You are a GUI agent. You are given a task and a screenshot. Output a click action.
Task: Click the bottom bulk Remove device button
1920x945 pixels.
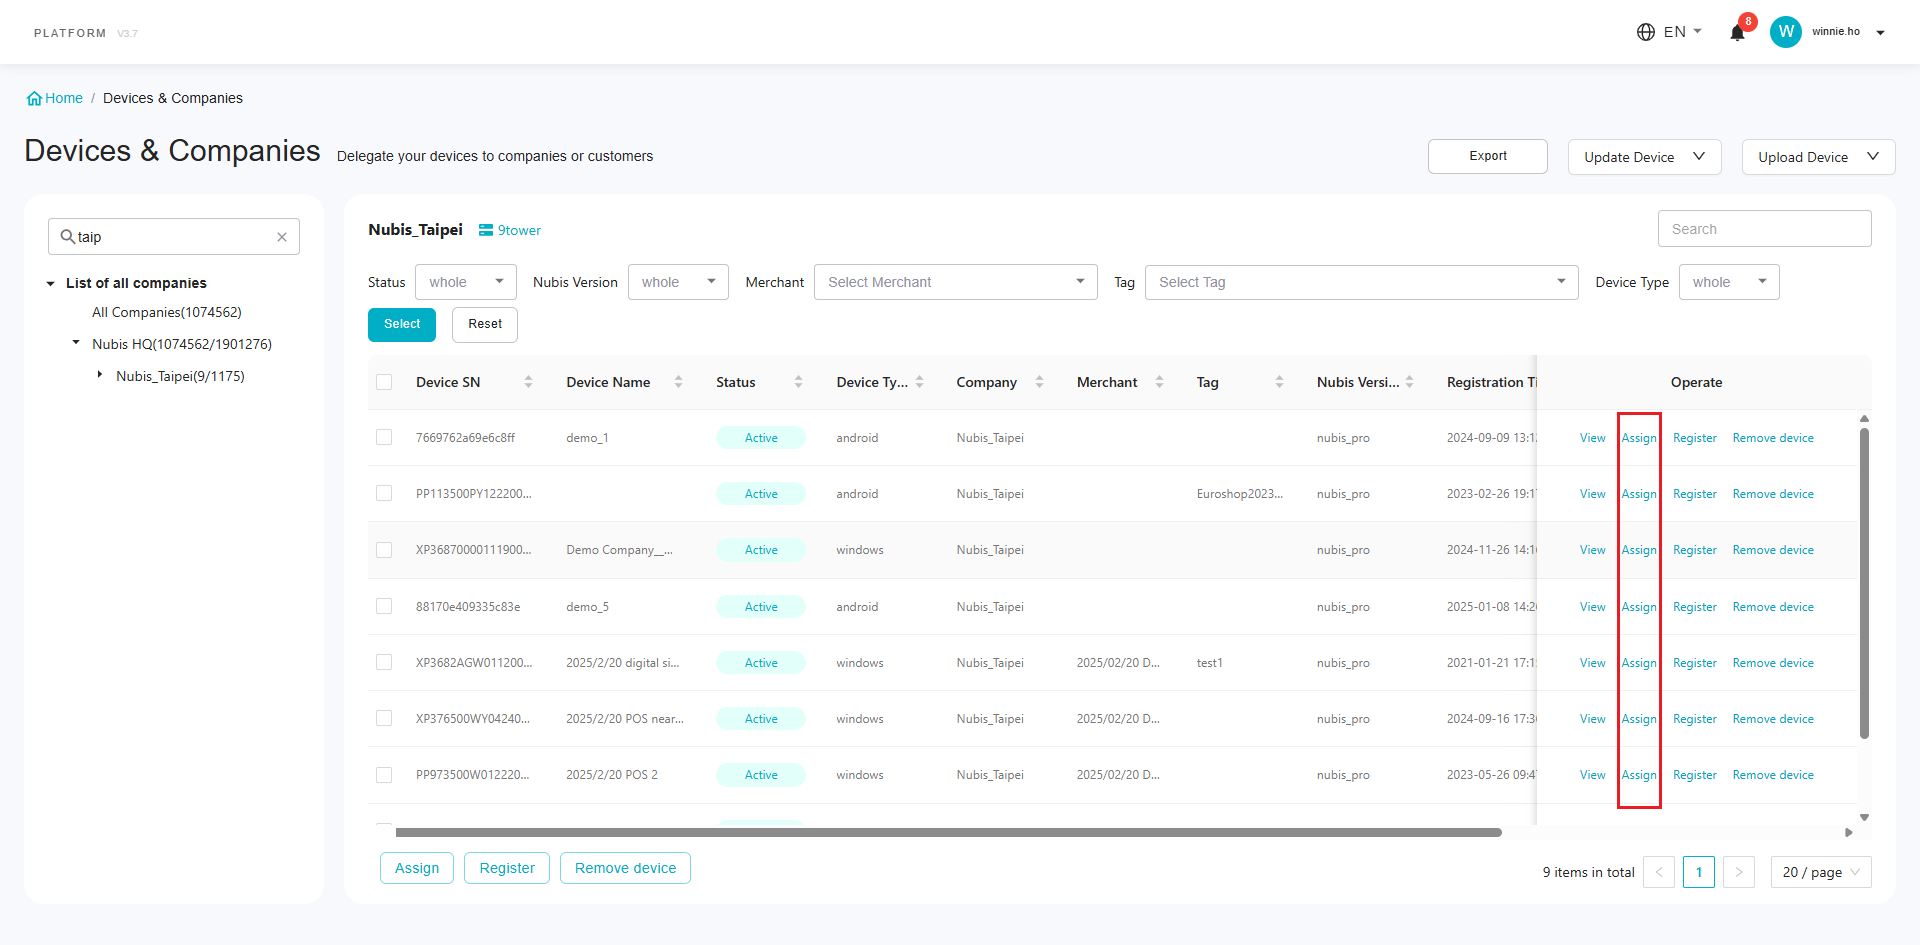625,868
